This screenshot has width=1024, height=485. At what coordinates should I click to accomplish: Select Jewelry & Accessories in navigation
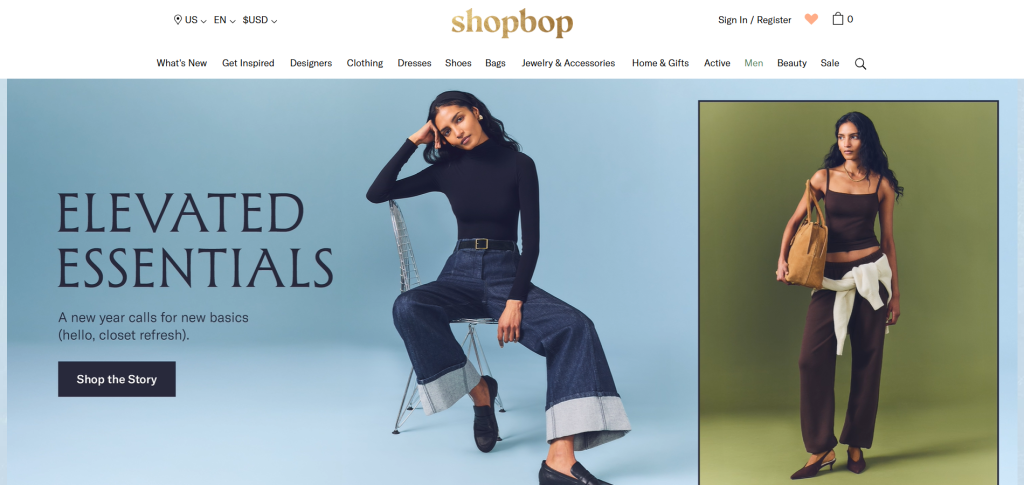point(568,63)
